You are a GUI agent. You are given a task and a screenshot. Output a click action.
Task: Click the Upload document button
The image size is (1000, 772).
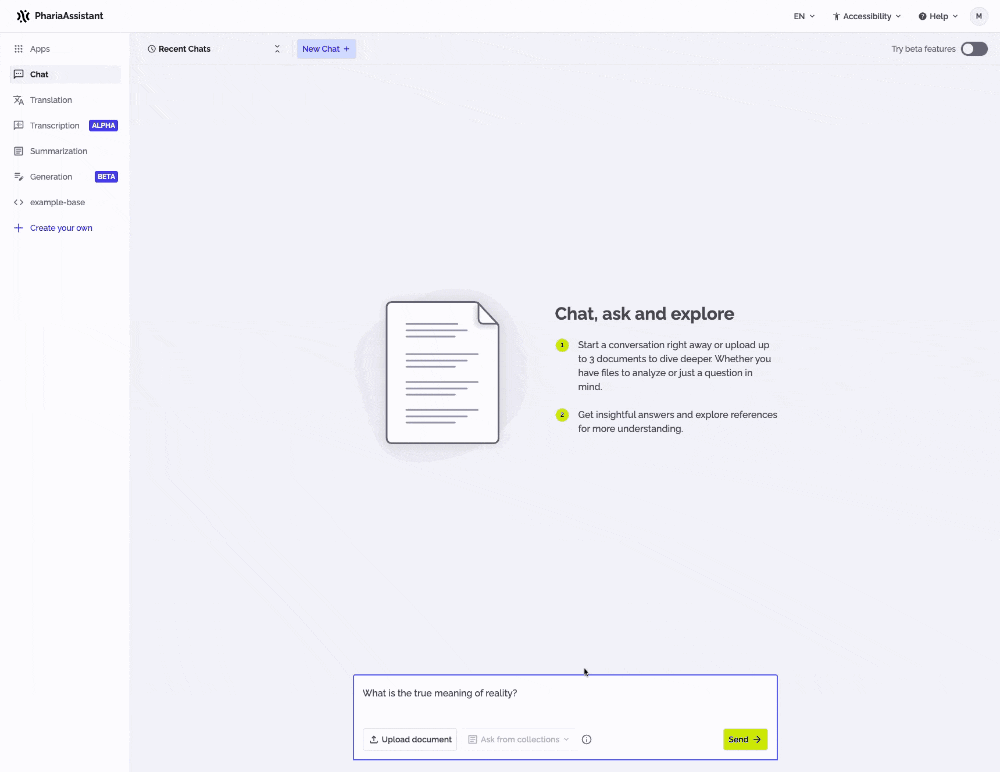pos(409,739)
